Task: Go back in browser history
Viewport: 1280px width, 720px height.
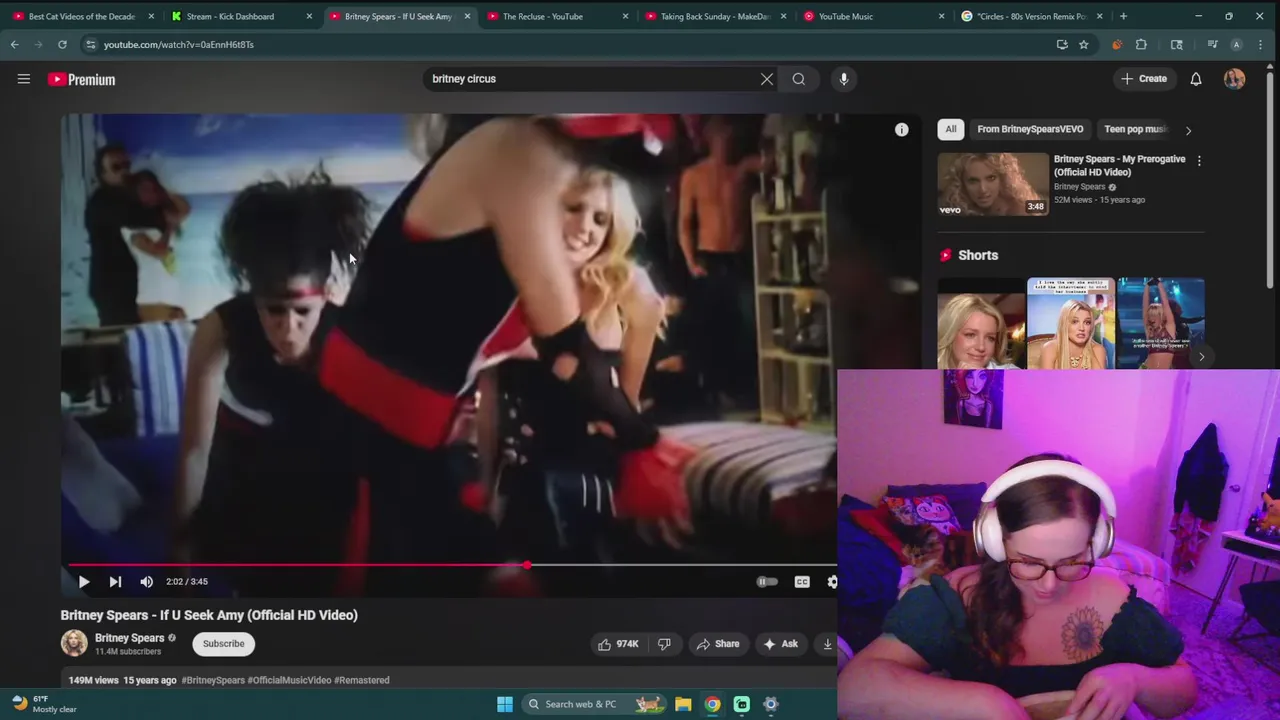Action: pyautogui.click(x=15, y=44)
